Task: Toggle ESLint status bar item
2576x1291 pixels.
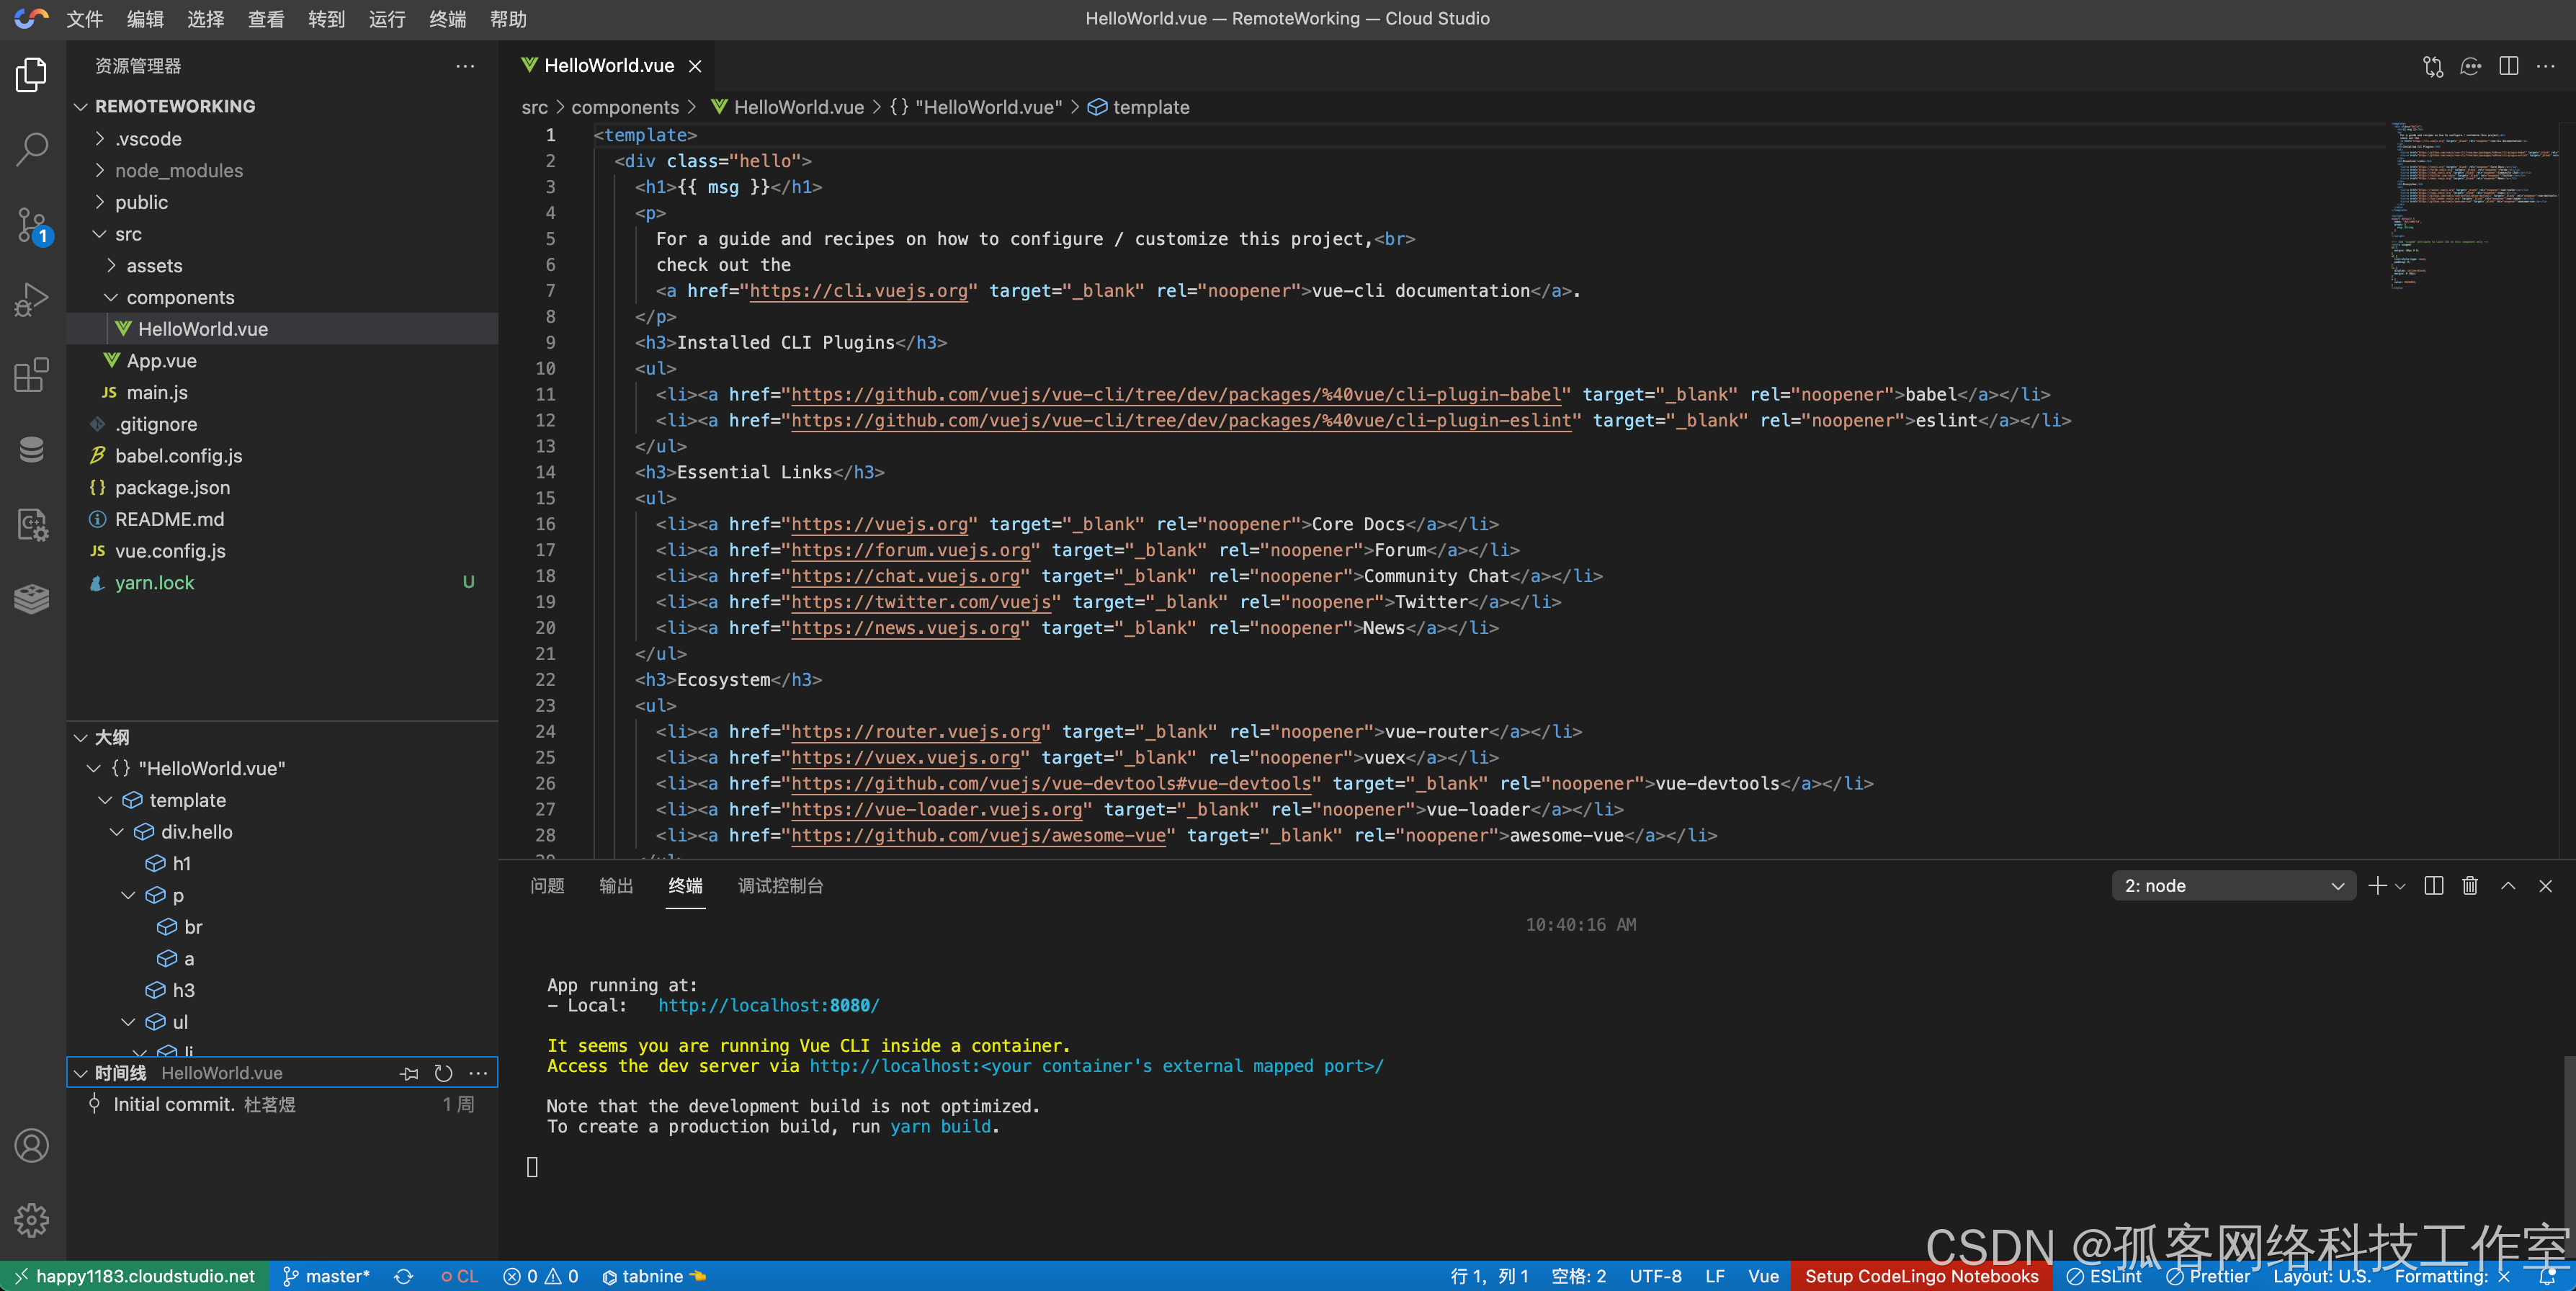Action: pyautogui.click(x=2104, y=1276)
